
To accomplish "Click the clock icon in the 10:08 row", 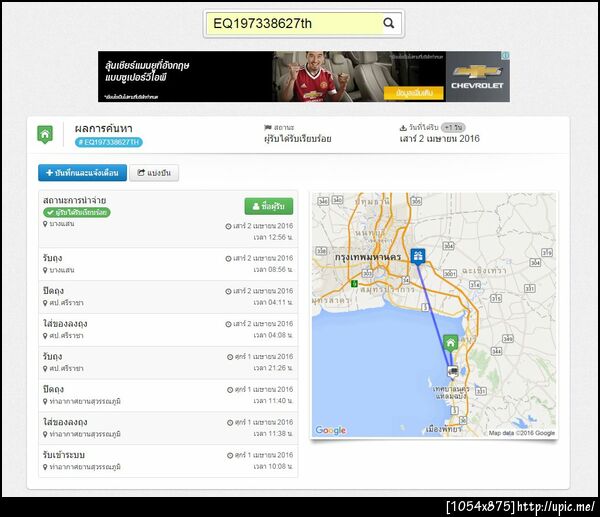I will [x=230, y=455].
